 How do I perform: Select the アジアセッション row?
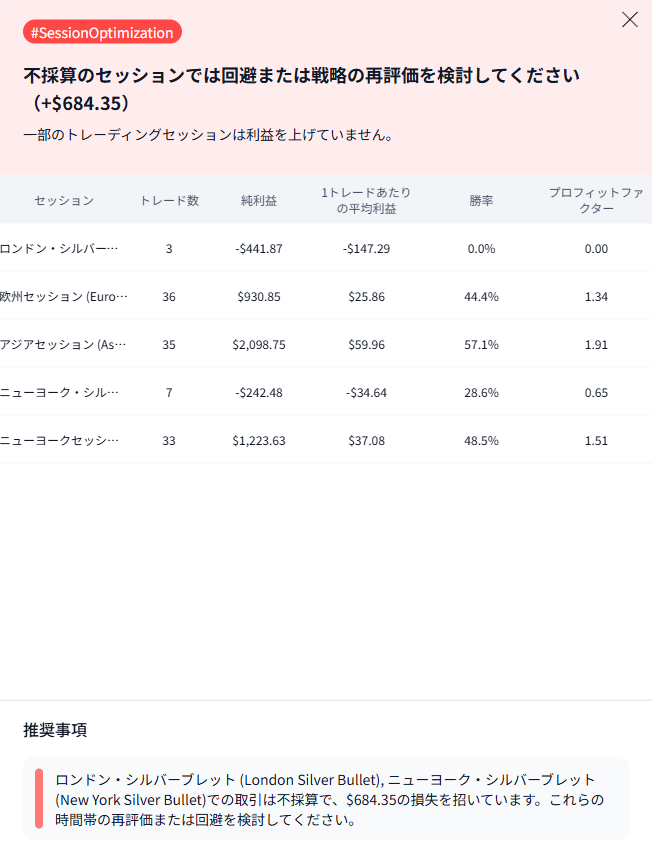pyautogui.click(x=64, y=344)
